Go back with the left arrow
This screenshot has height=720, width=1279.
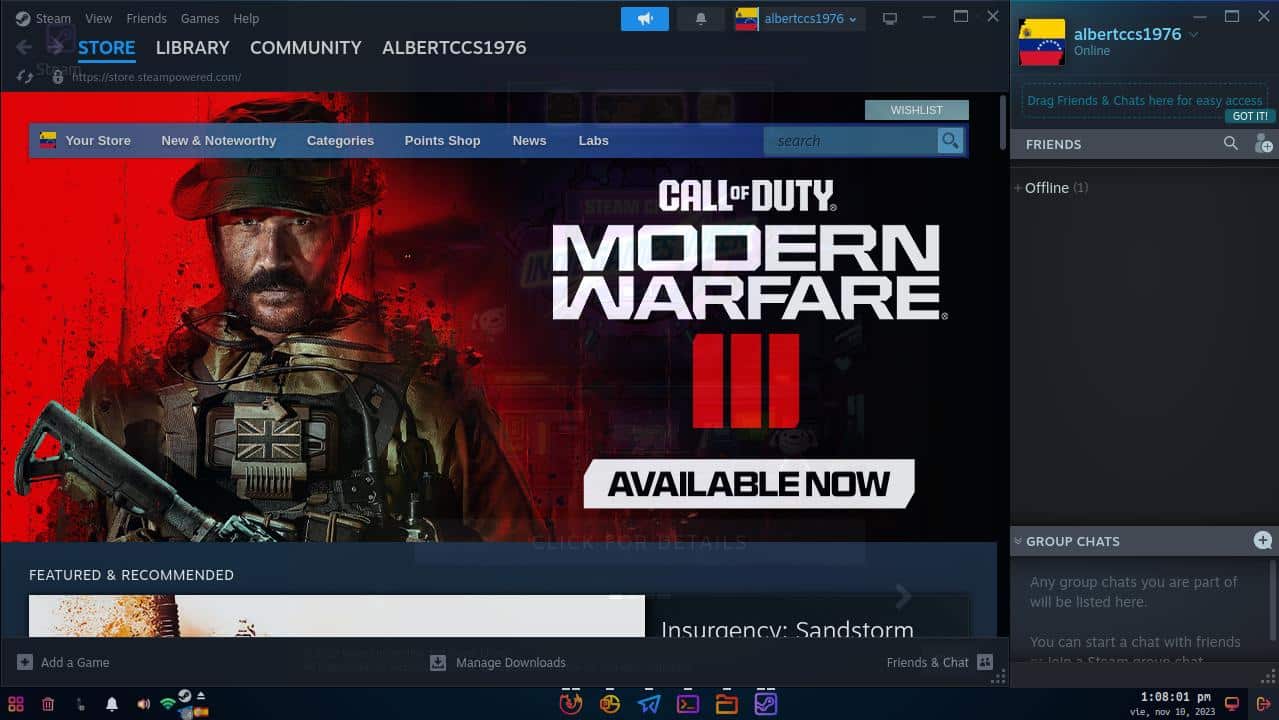(x=24, y=47)
